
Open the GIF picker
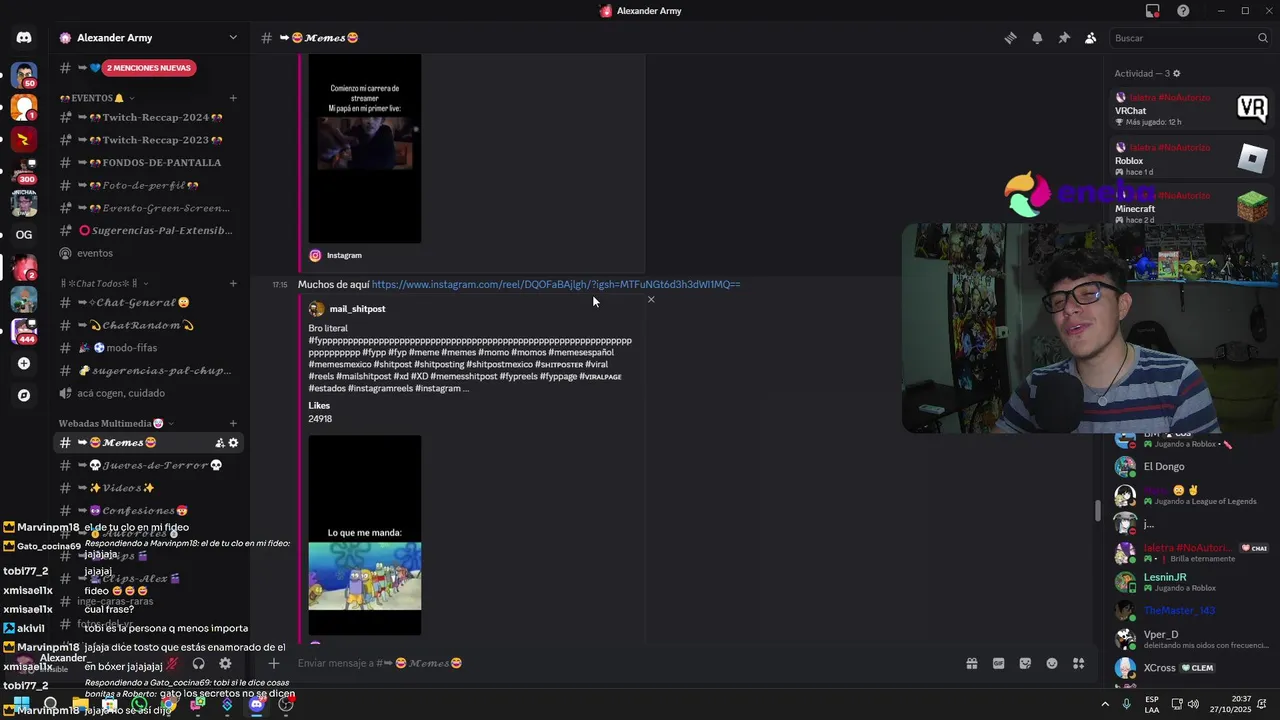tap(998, 663)
